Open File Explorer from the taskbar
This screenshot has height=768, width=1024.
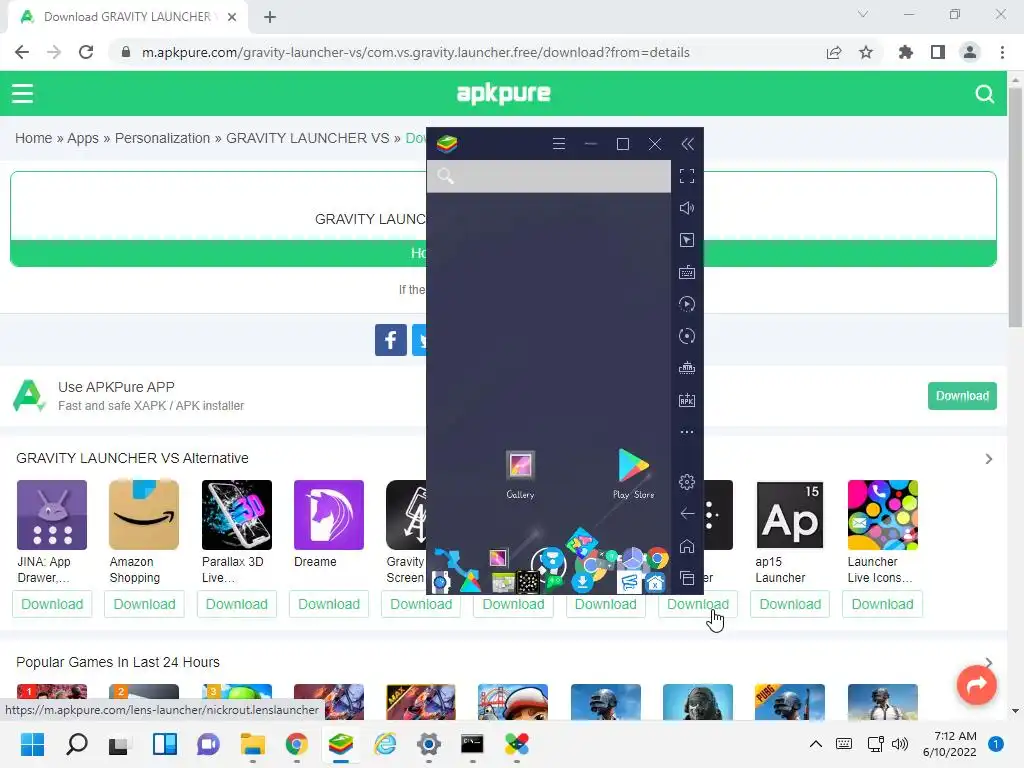coord(253,744)
